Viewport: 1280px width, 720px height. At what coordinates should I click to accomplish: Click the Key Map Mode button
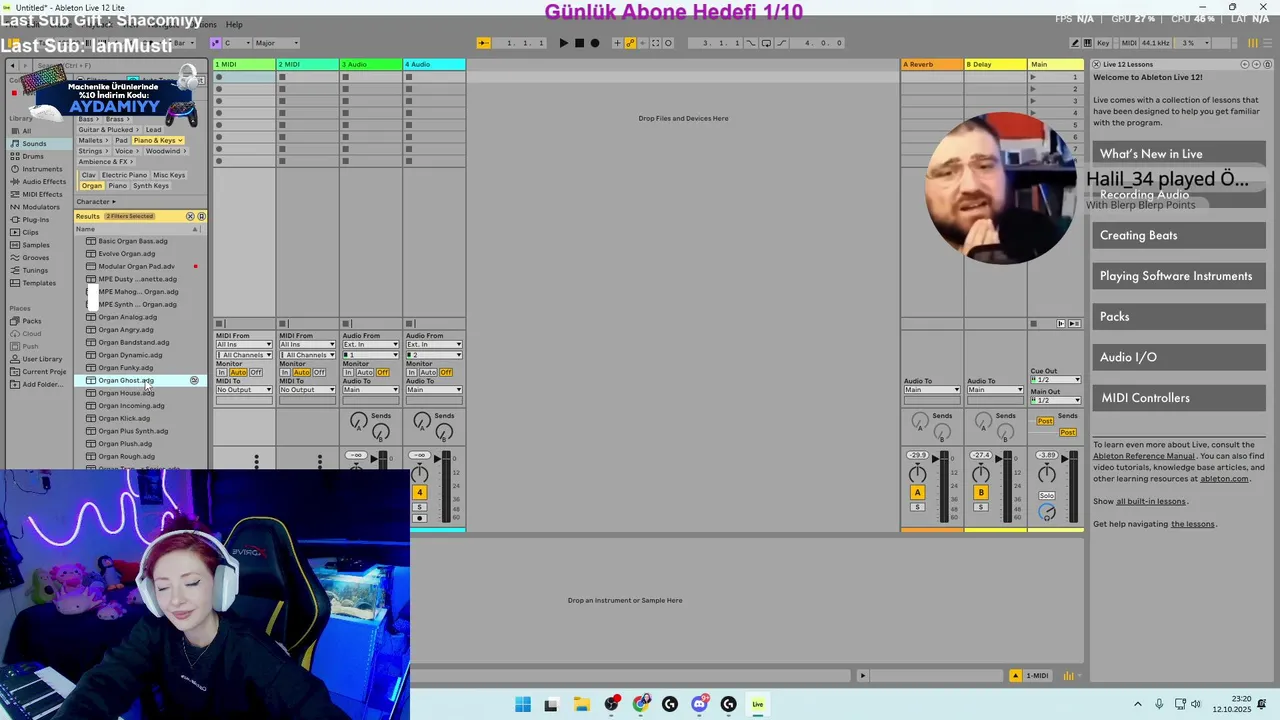coord(1103,43)
